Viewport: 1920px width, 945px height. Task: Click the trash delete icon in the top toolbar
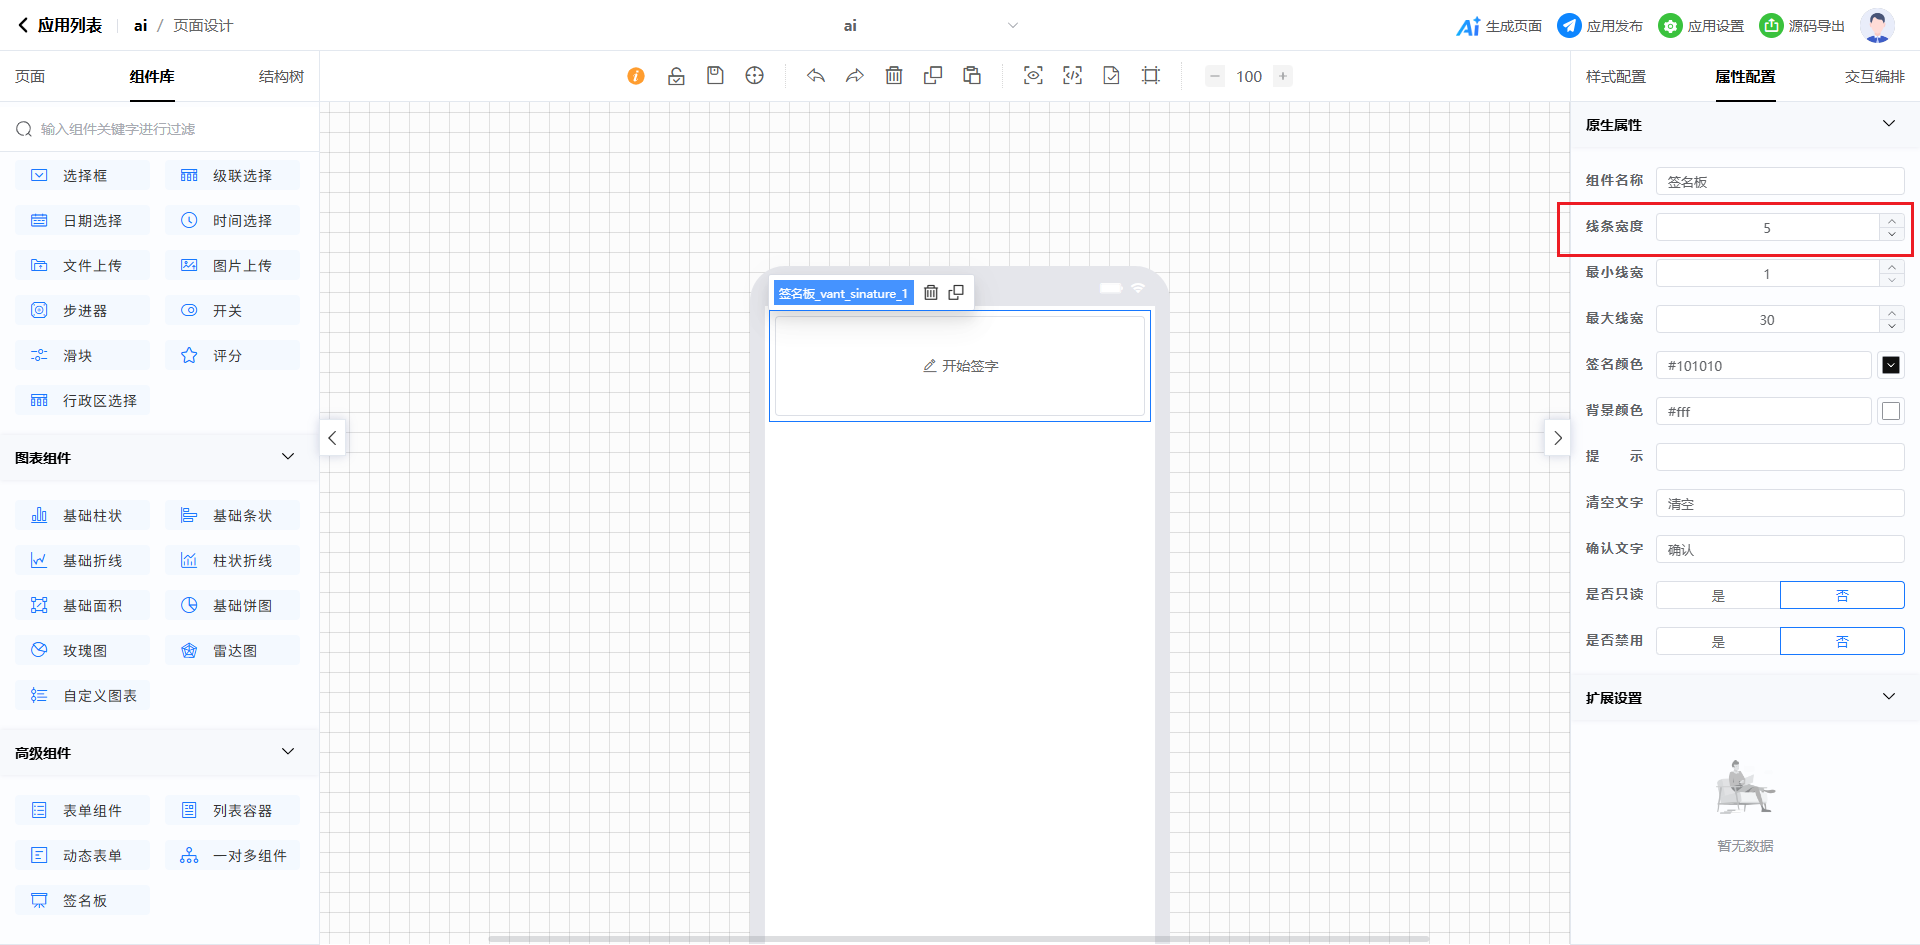pos(894,76)
